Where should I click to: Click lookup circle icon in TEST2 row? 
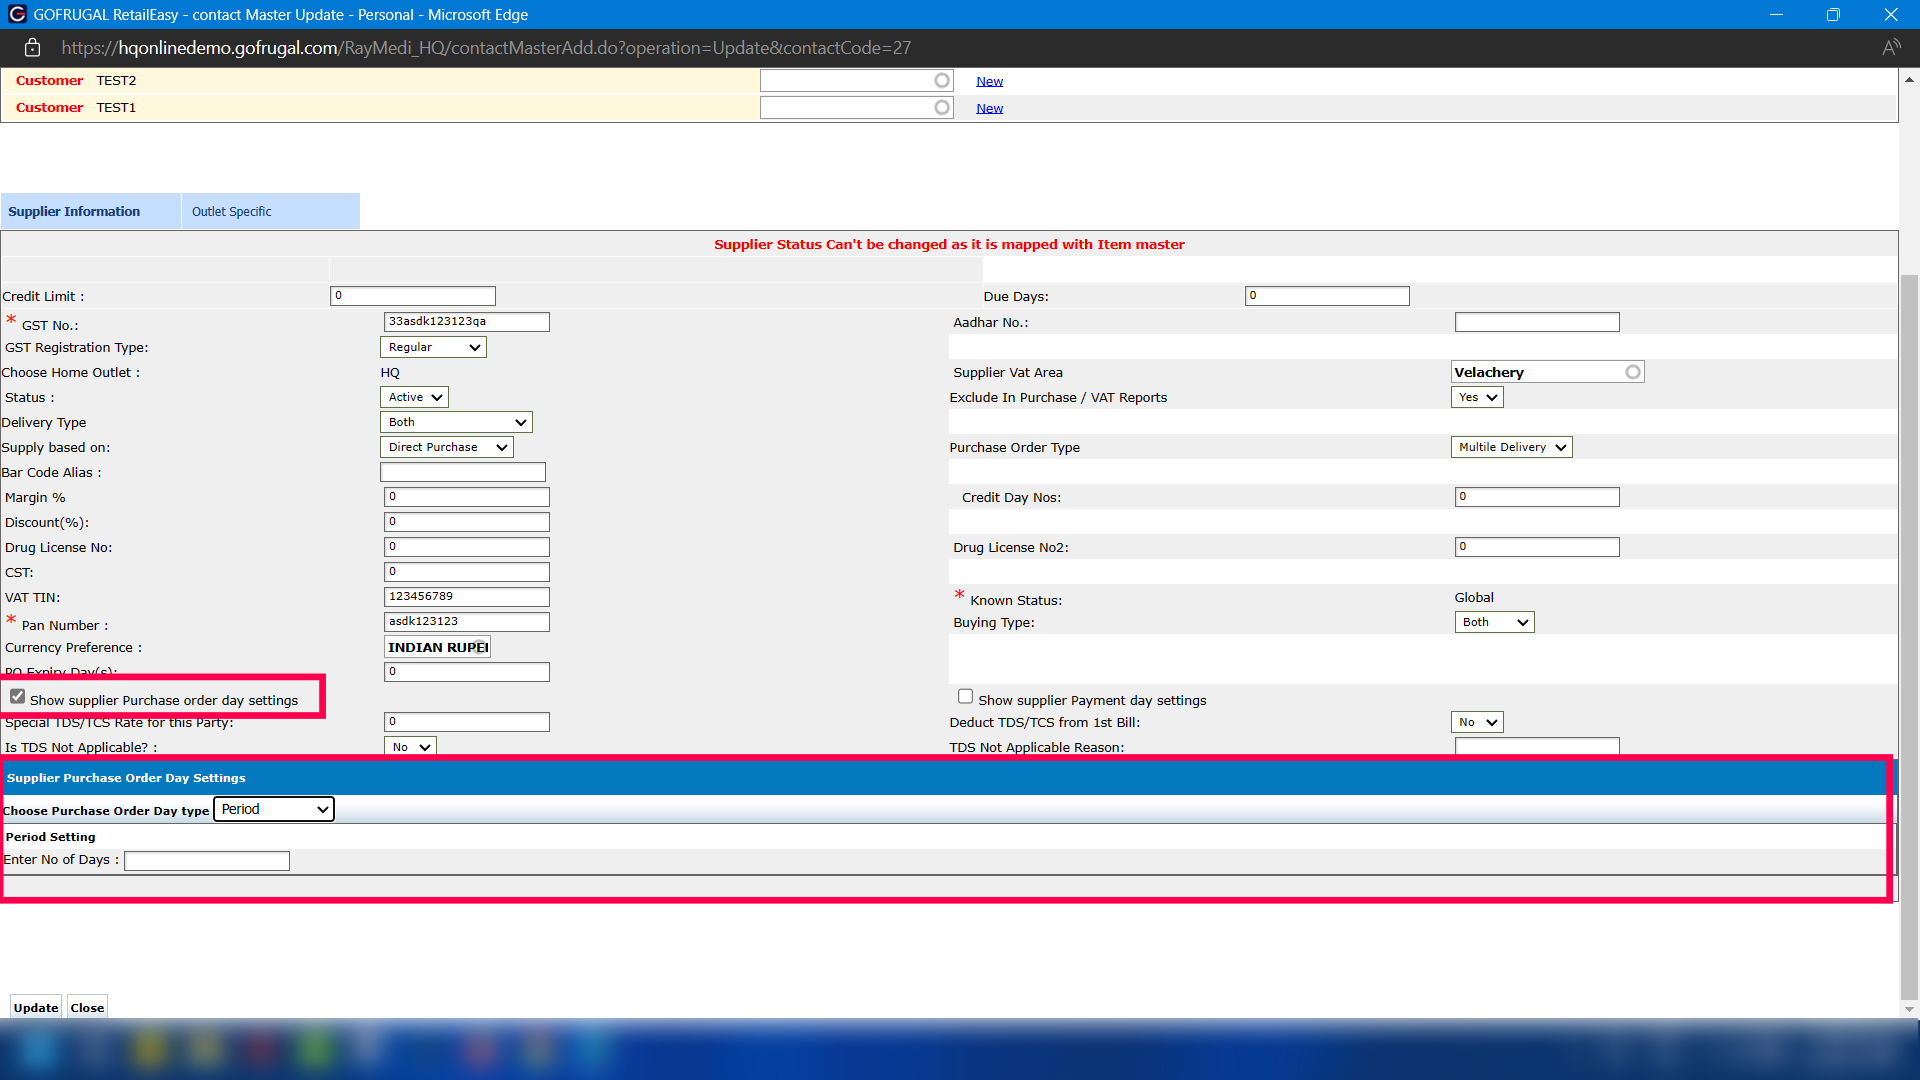coord(942,80)
